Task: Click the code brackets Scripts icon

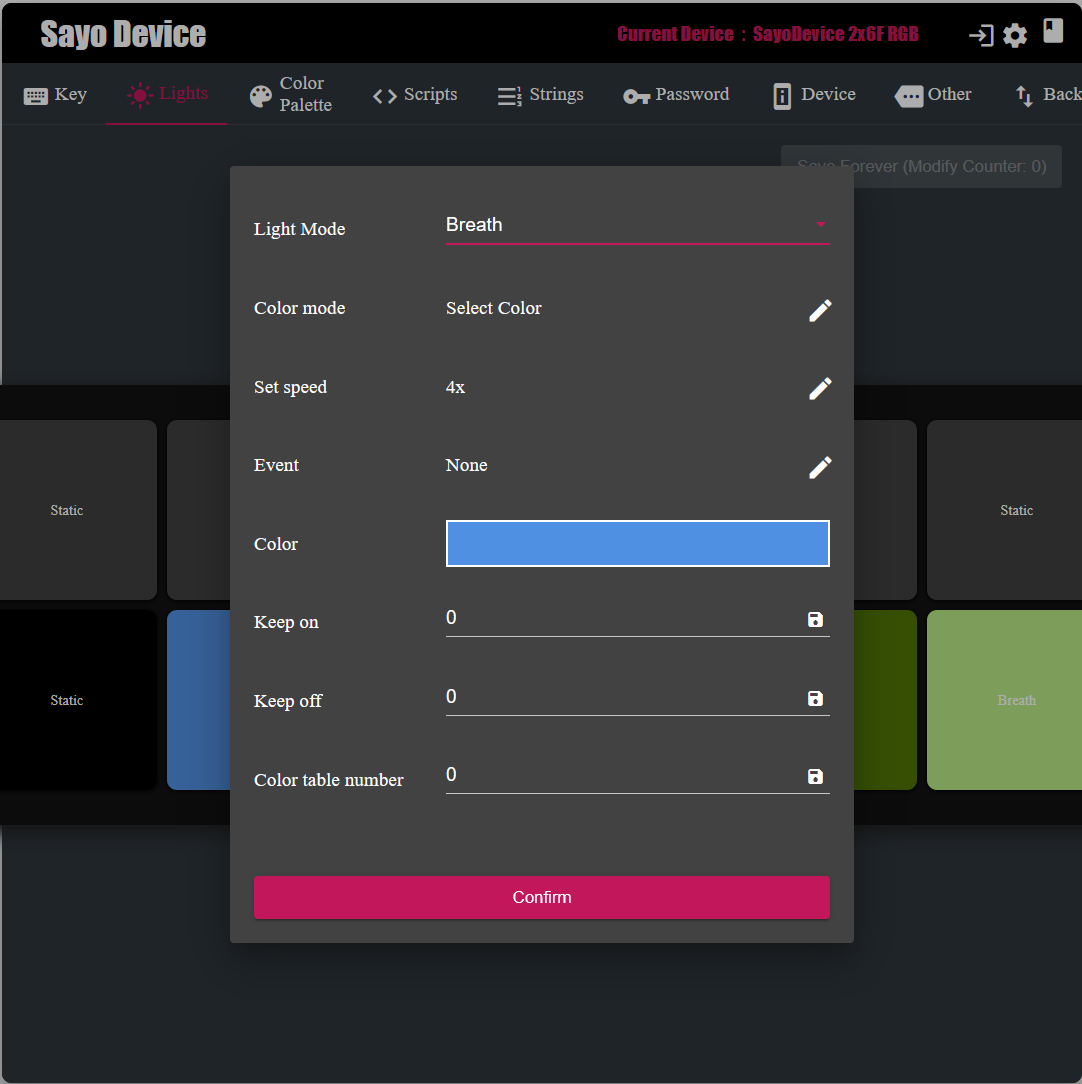Action: (385, 96)
